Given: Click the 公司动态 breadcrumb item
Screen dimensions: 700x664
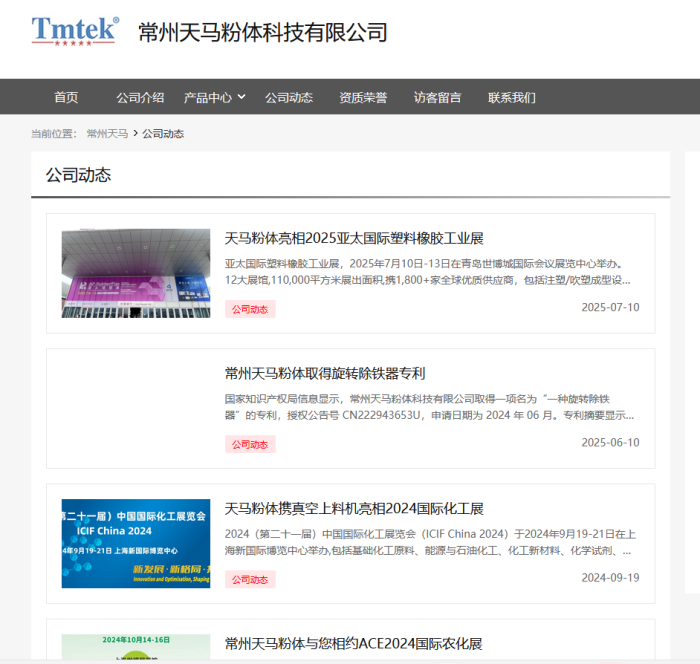Looking at the screenshot, I should (x=163, y=134).
